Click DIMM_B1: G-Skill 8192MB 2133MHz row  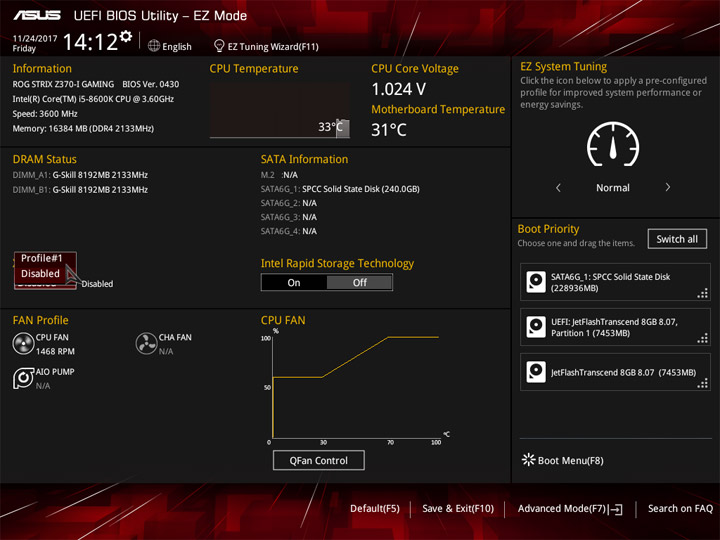[80, 189]
